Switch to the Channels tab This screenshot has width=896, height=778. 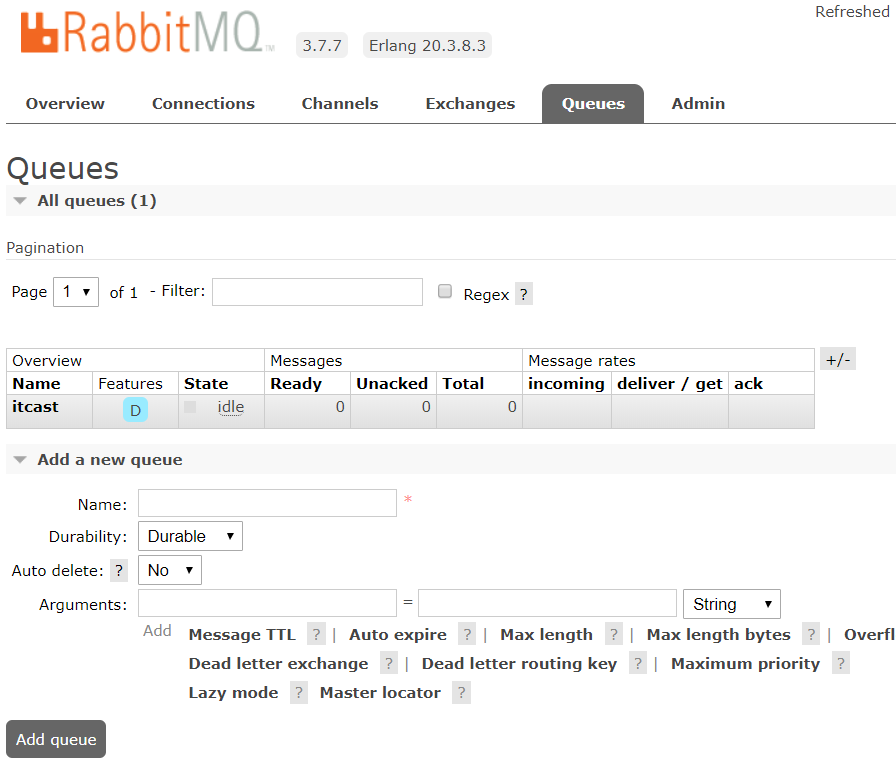point(340,103)
